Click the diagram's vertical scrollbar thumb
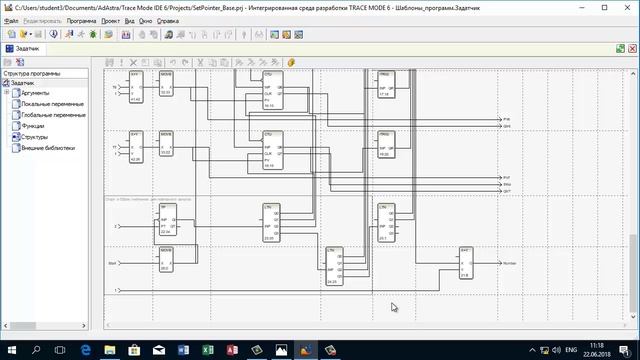Image resolution: width=640 pixels, height=360 pixels. tap(633, 272)
